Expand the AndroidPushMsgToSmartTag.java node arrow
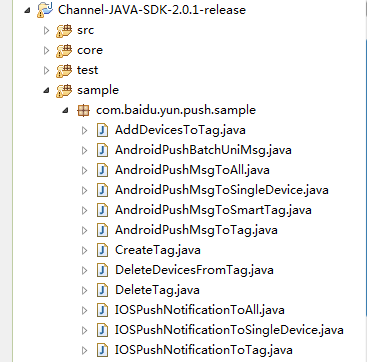 click(85, 210)
